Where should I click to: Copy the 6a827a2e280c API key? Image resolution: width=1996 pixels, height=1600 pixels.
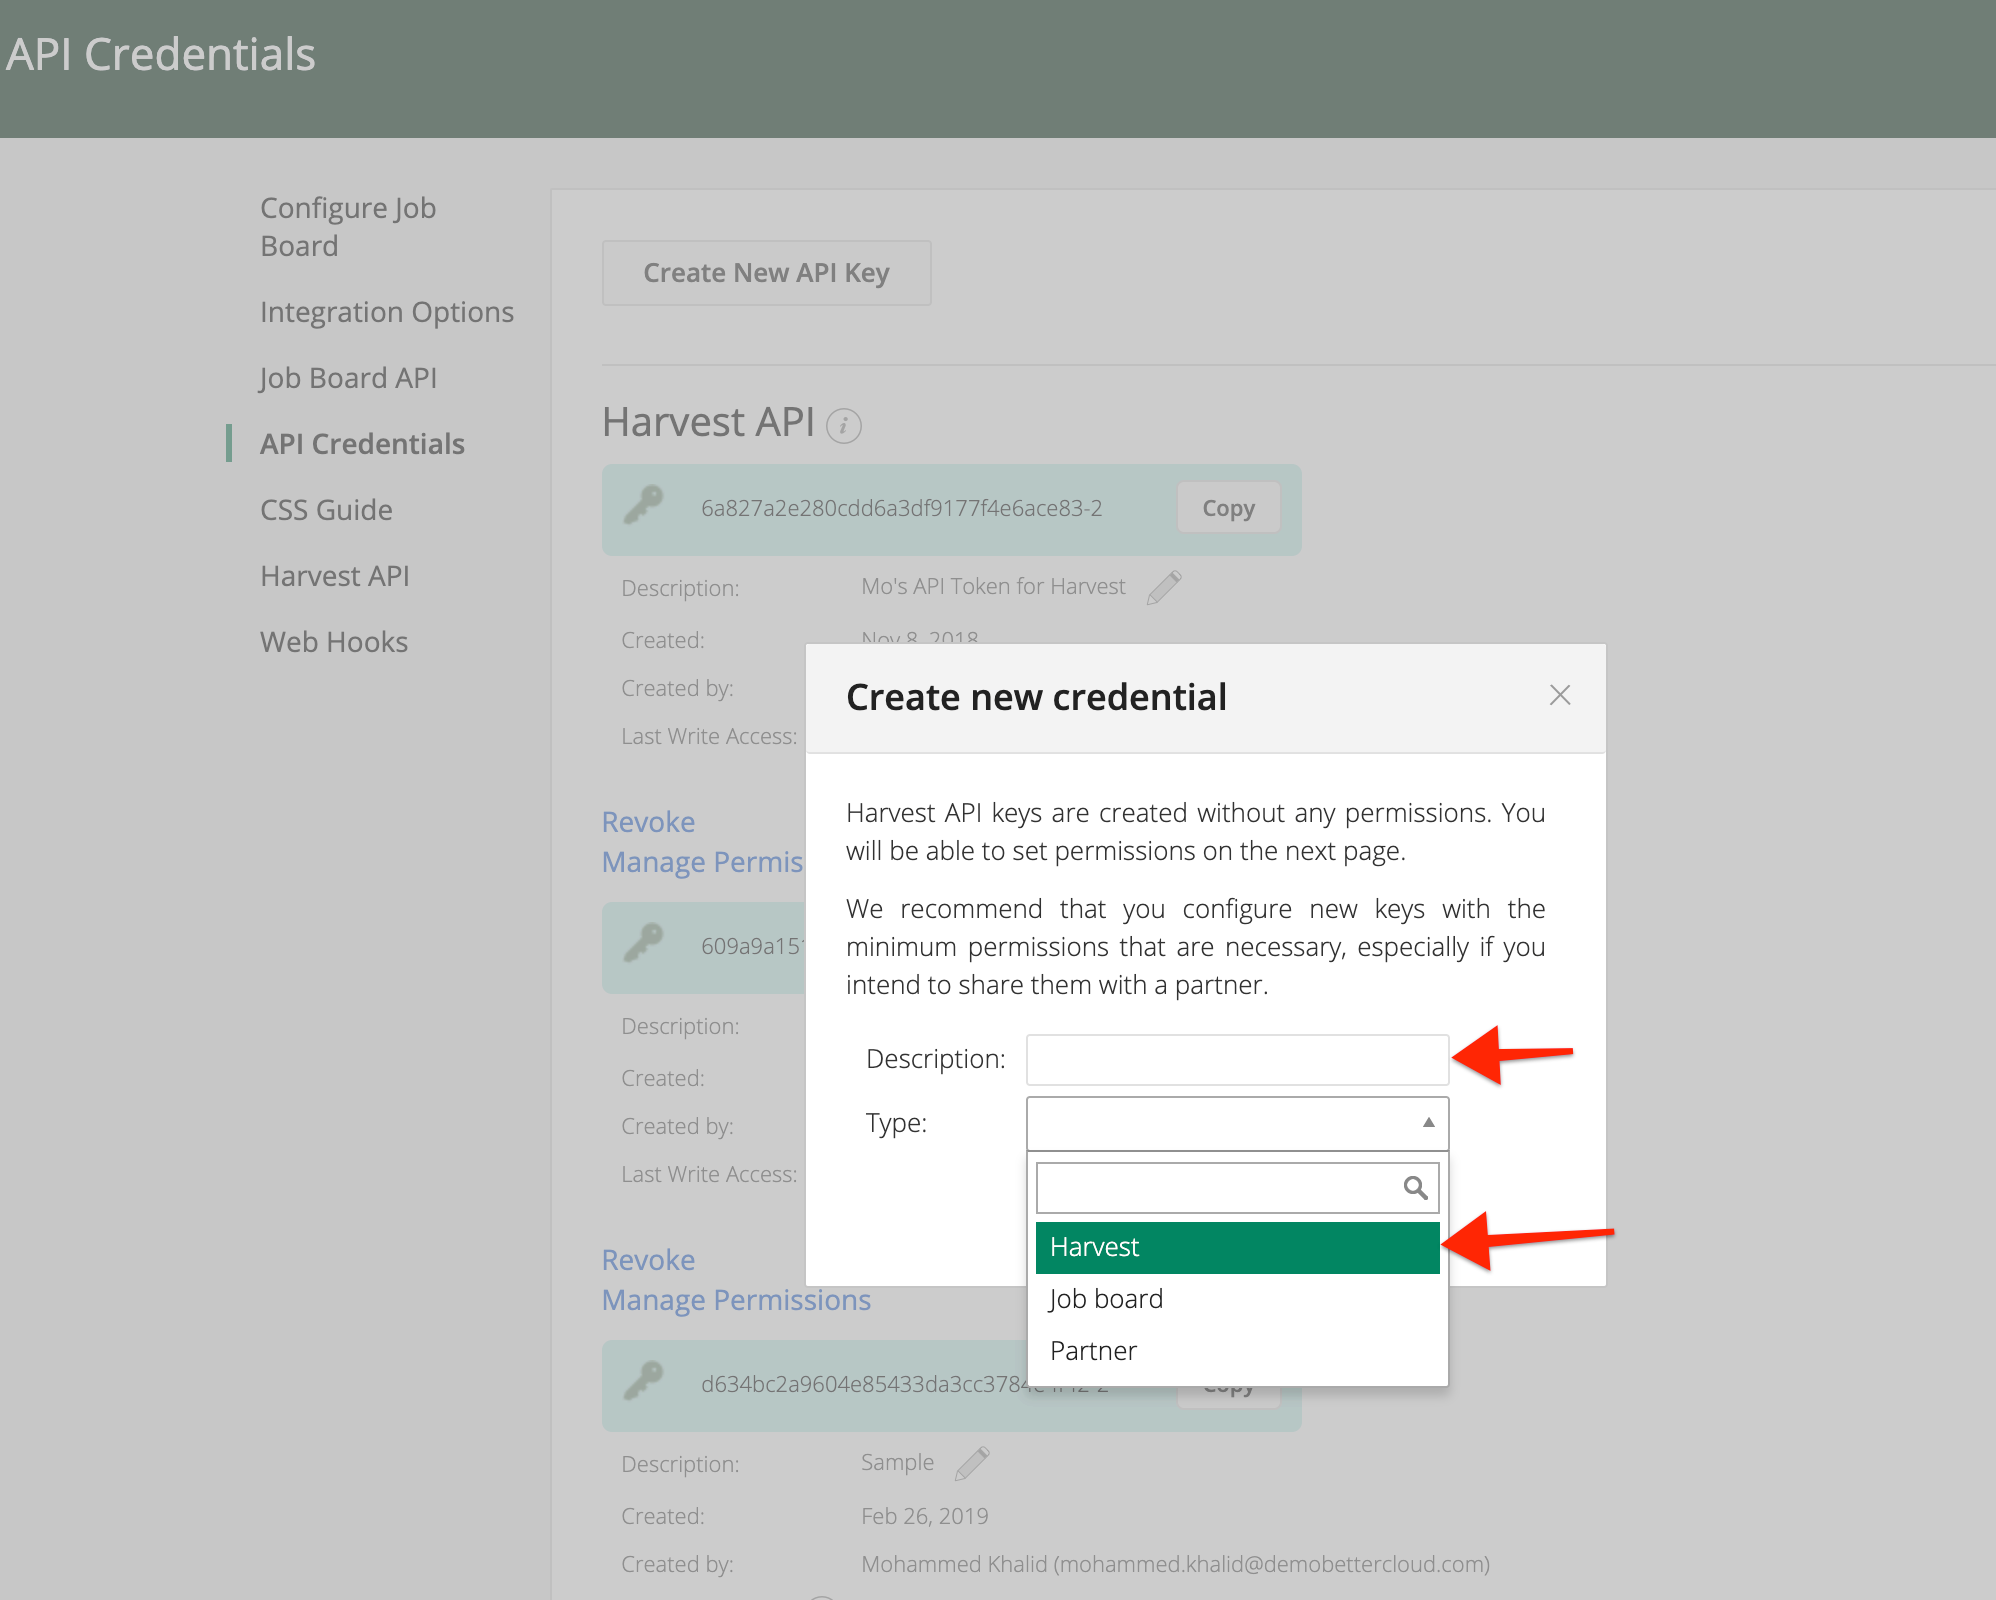pos(1228,508)
